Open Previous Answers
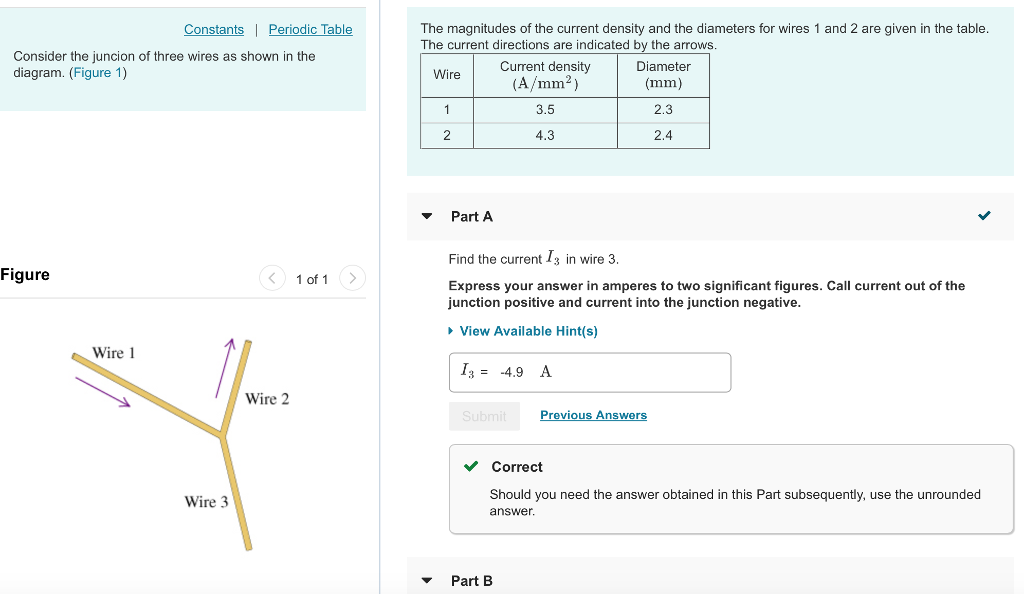The height and width of the screenshot is (594, 1024). (x=593, y=415)
